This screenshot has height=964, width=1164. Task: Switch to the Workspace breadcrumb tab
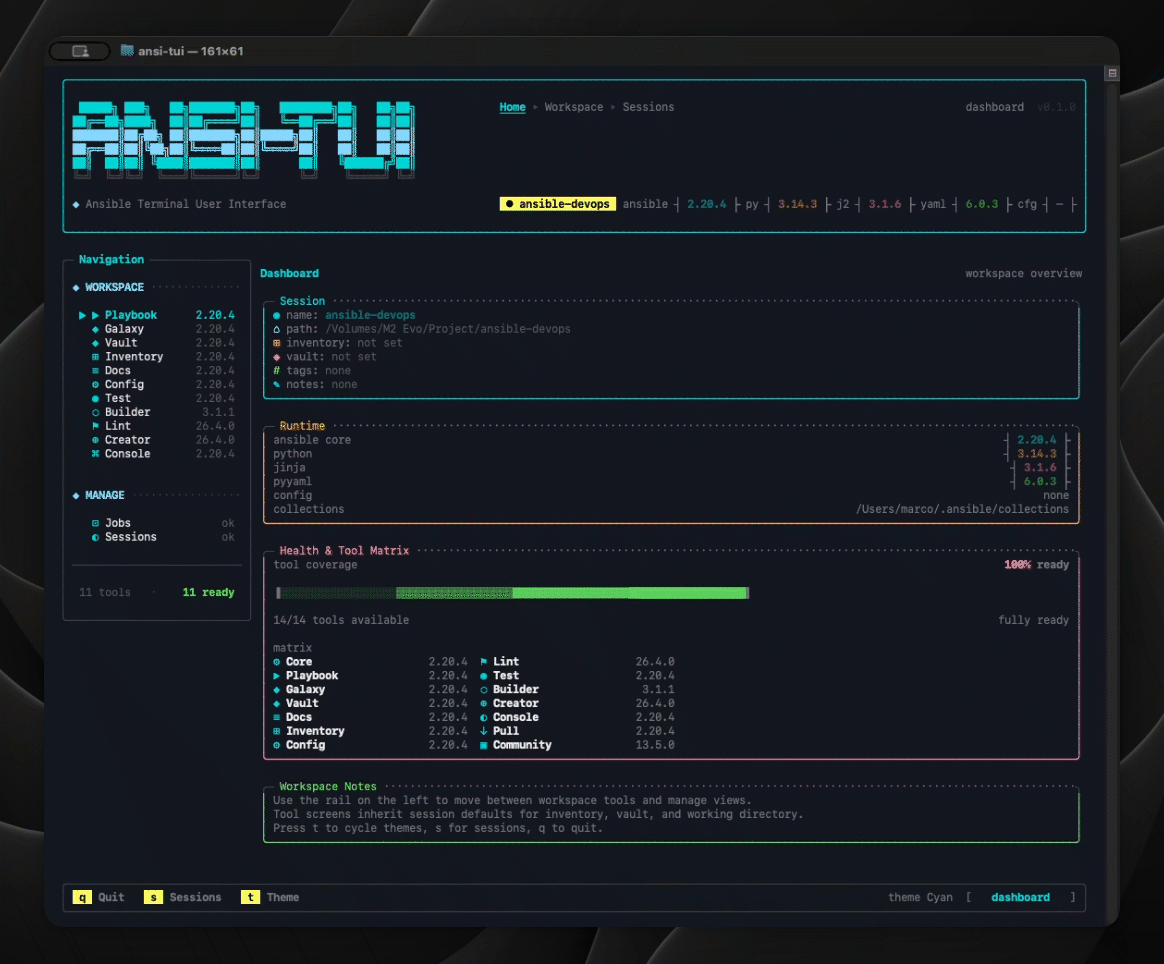click(x=573, y=107)
